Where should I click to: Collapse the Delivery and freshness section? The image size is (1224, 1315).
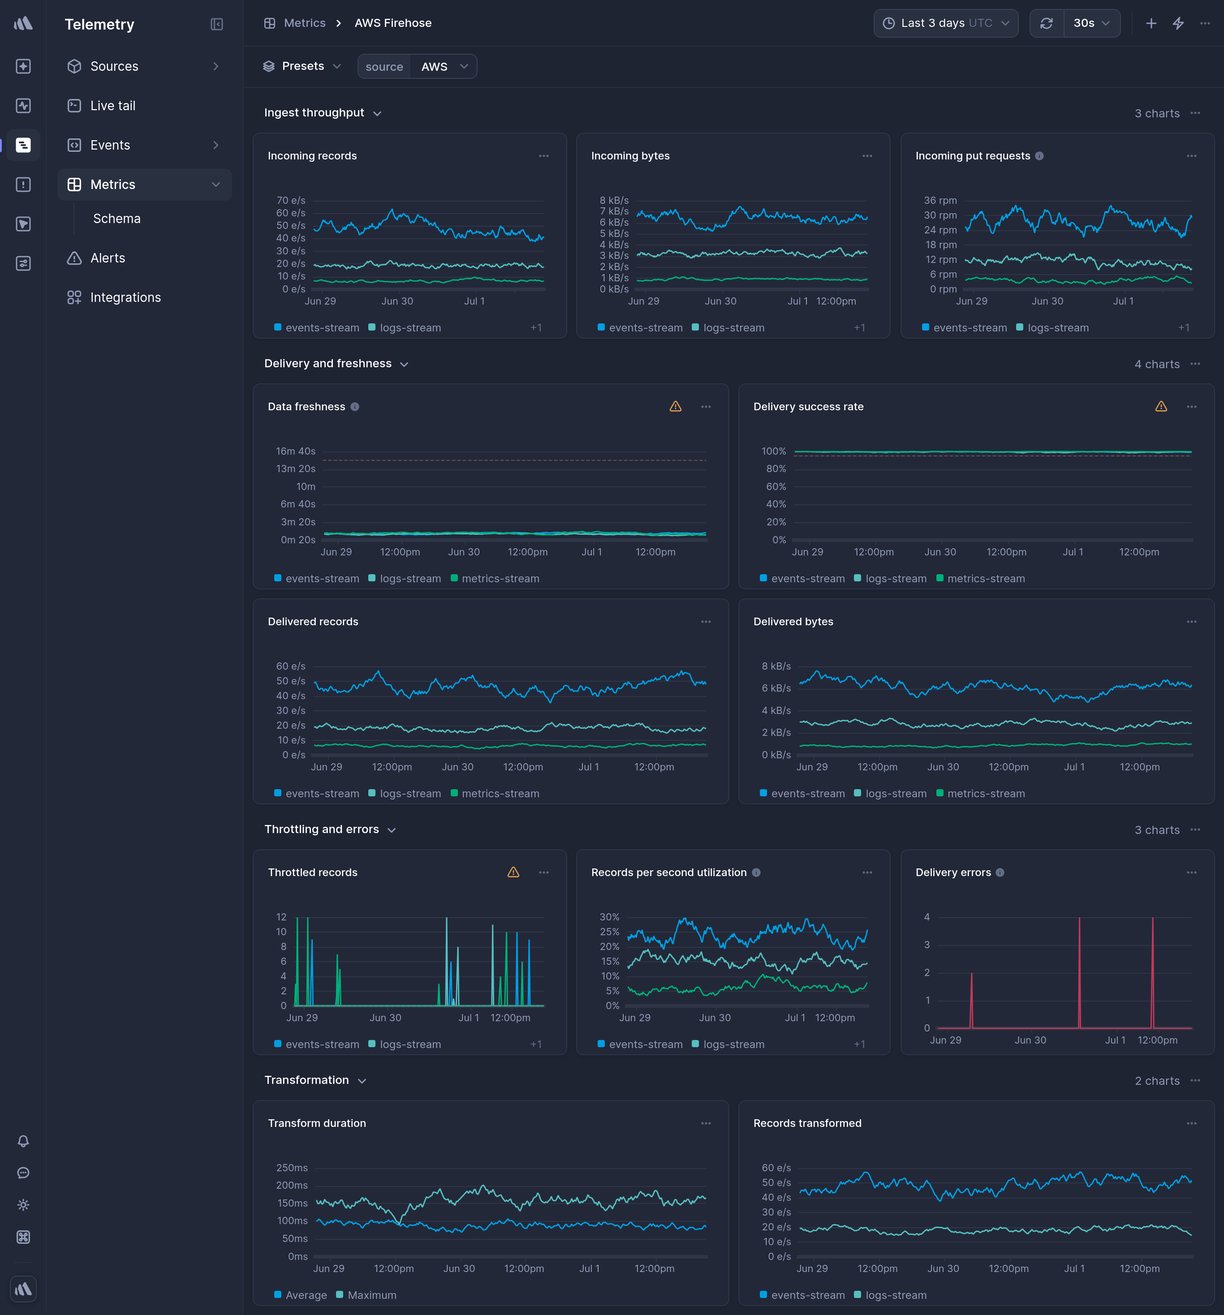(336, 364)
